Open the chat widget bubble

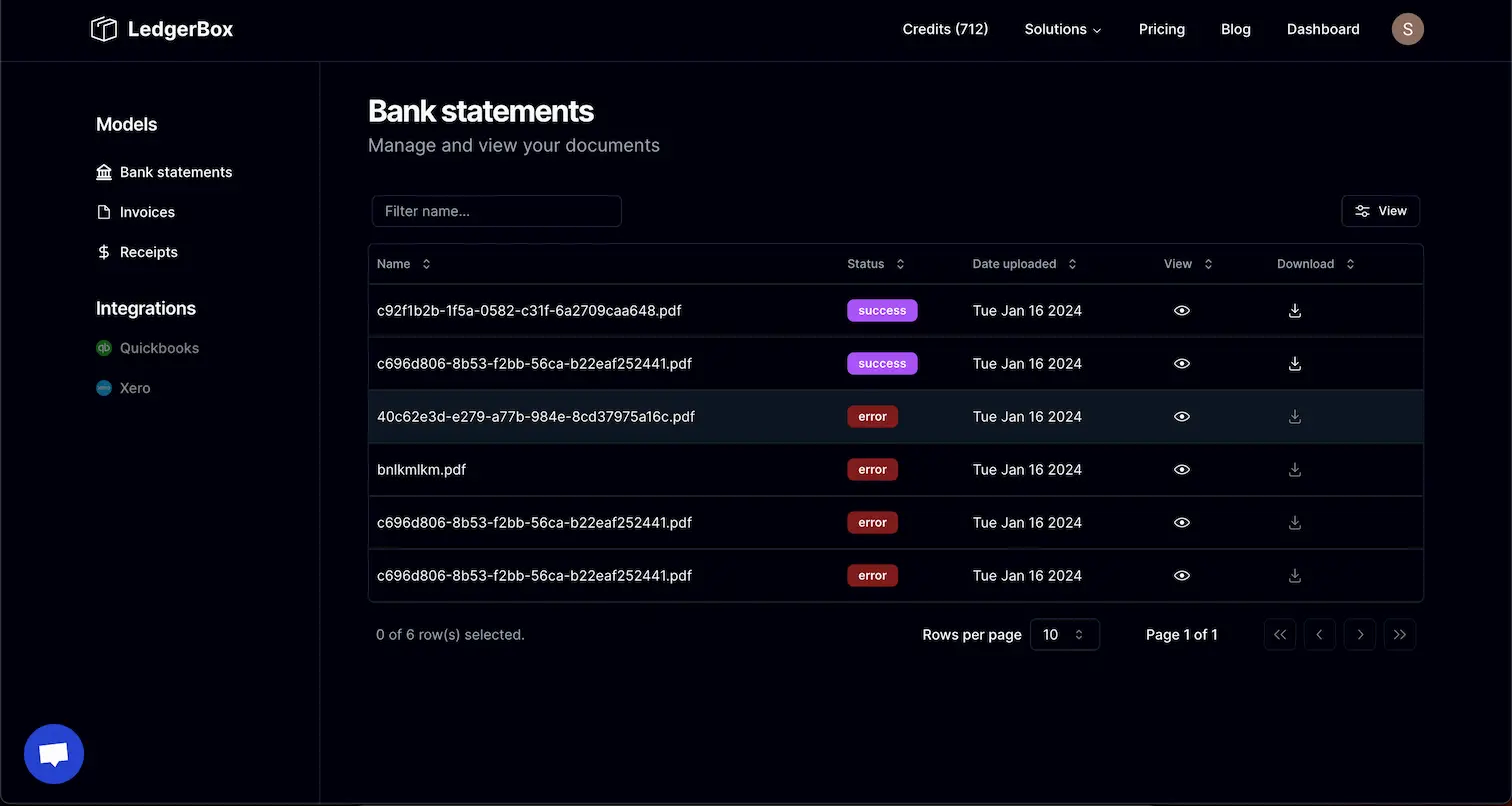tap(53, 753)
